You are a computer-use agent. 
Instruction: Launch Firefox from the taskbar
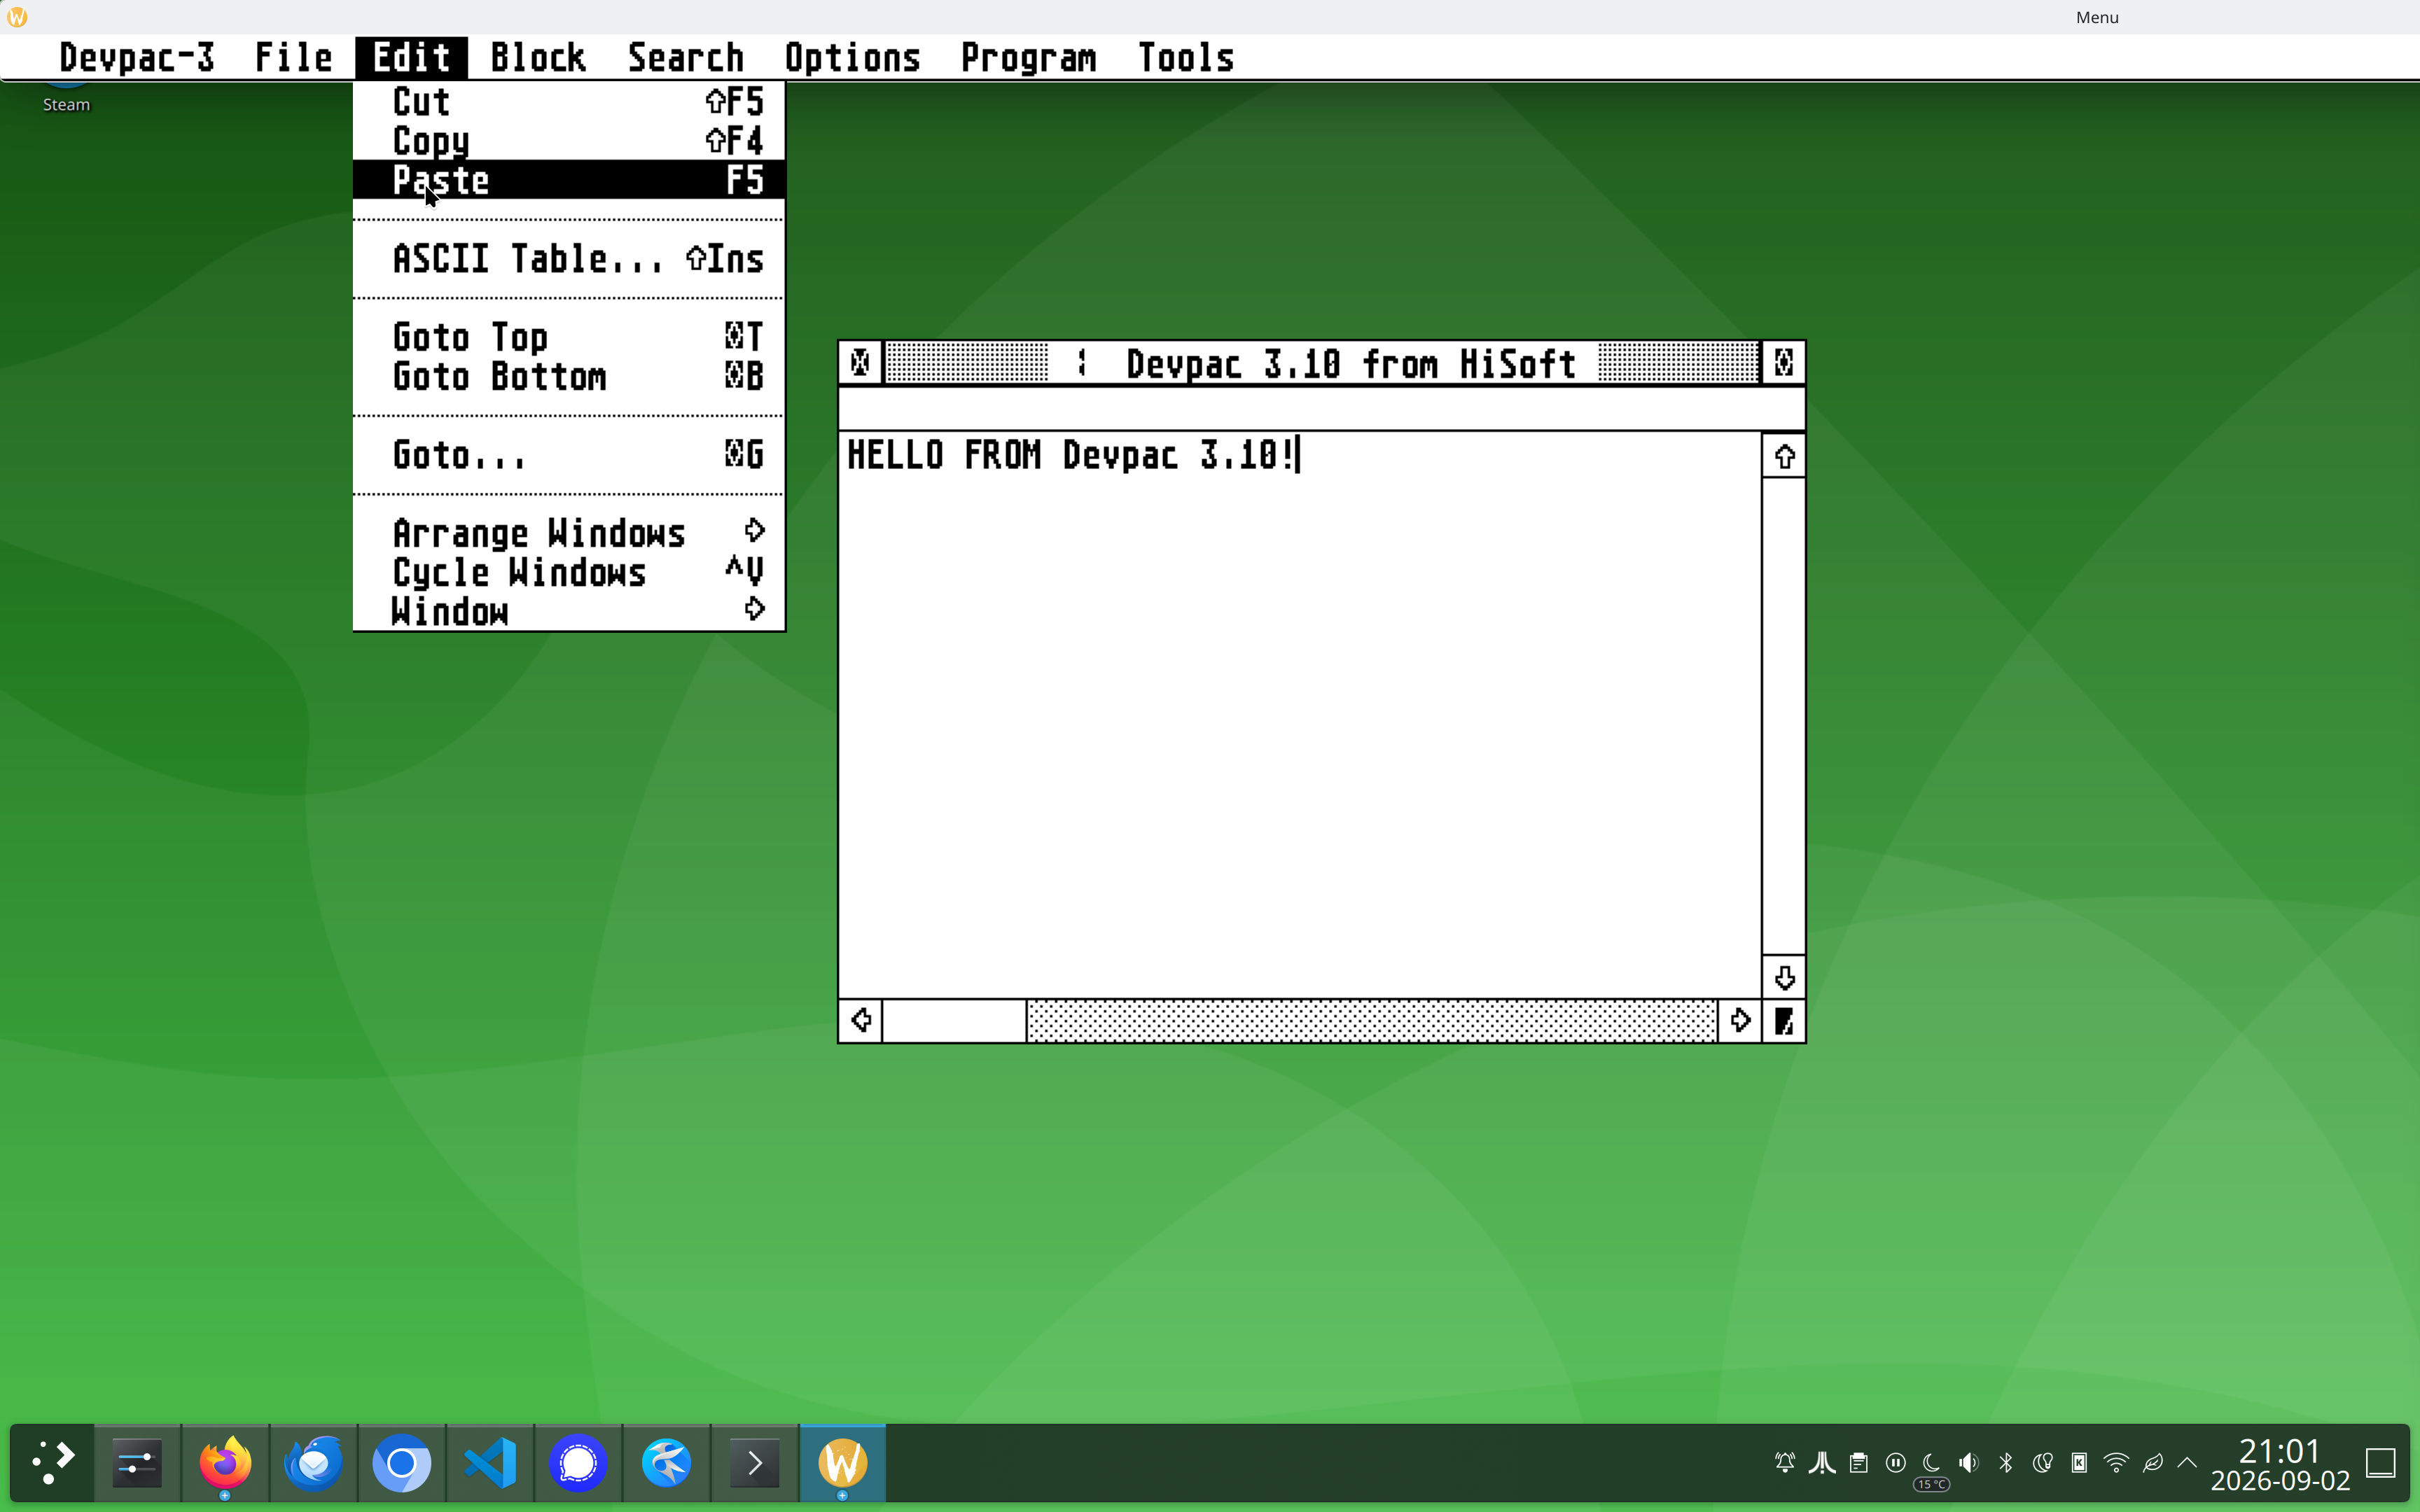click(225, 1463)
